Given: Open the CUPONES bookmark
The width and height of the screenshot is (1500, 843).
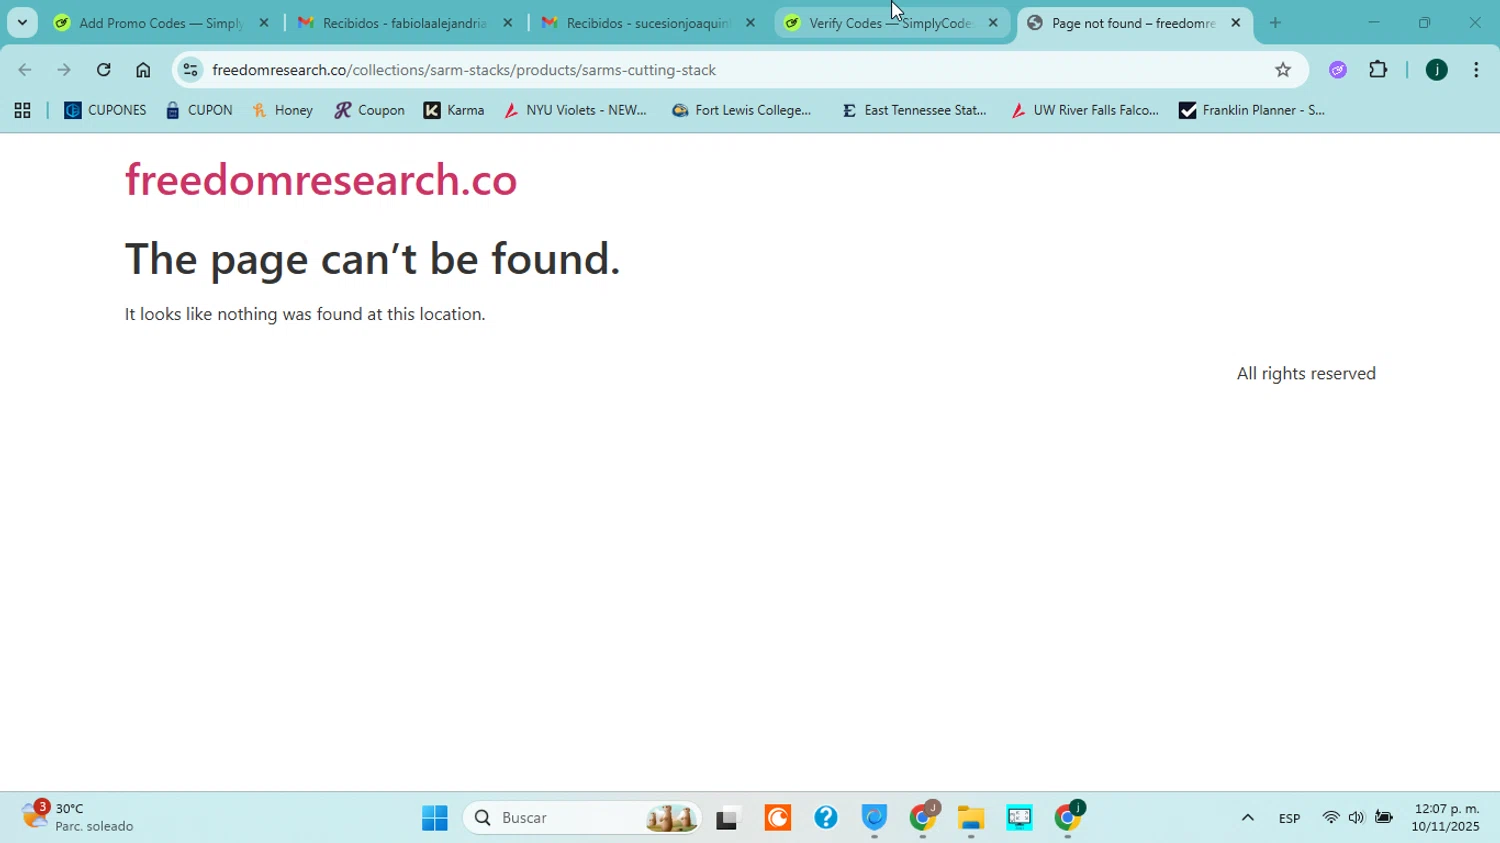Looking at the screenshot, I should pyautogui.click(x=105, y=111).
